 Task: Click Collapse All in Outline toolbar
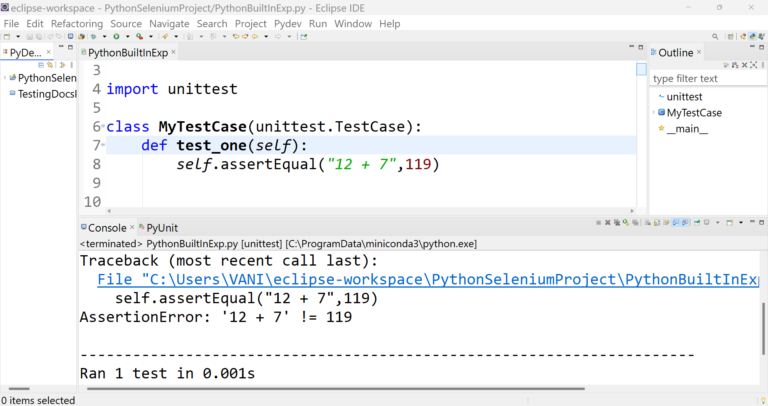744,65
